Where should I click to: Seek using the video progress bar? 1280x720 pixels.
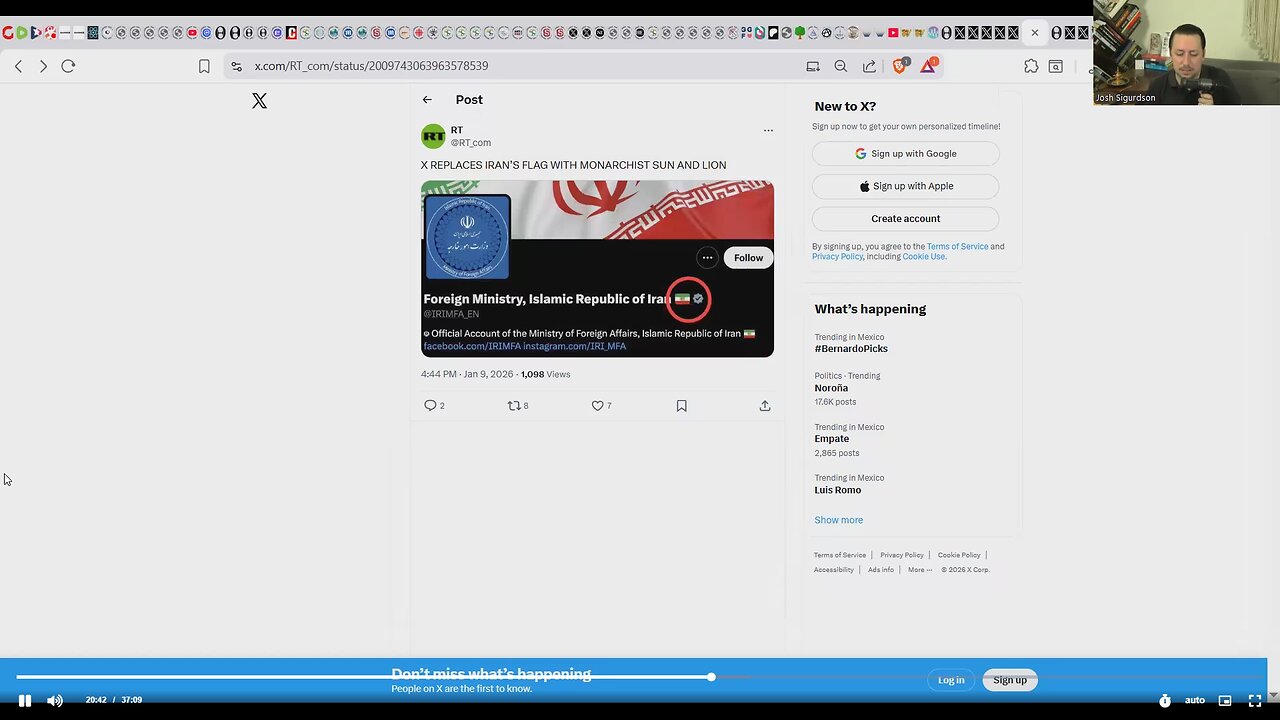[x=640, y=677]
